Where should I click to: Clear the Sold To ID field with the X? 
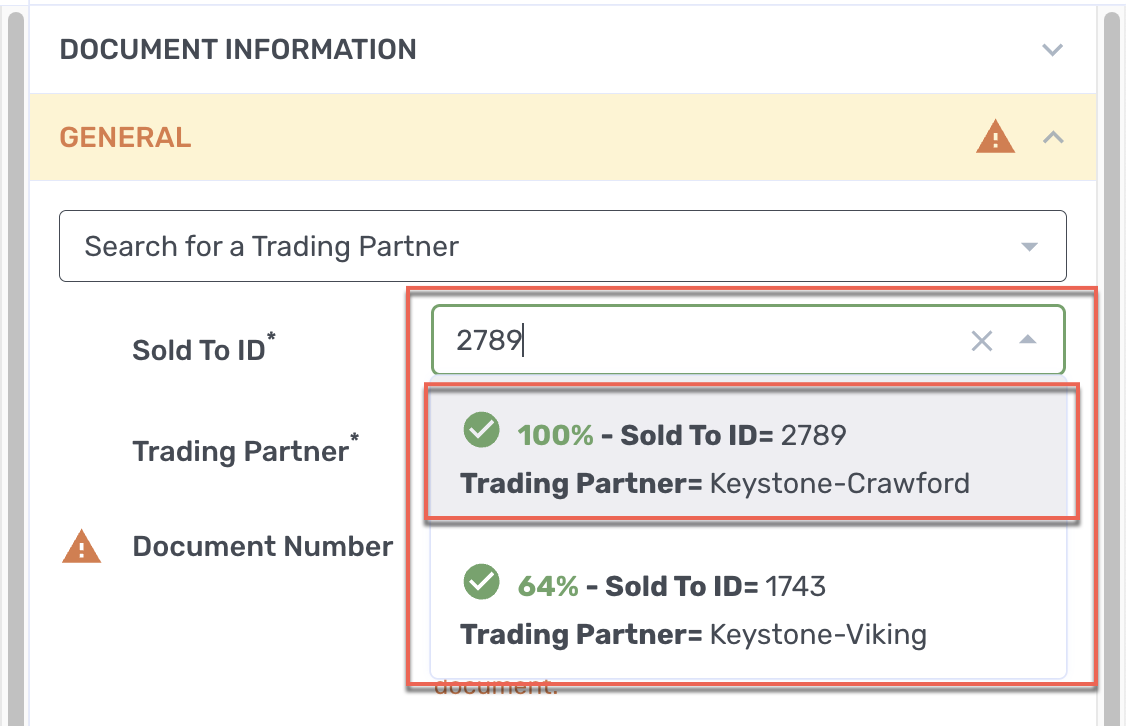coord(981,340)
